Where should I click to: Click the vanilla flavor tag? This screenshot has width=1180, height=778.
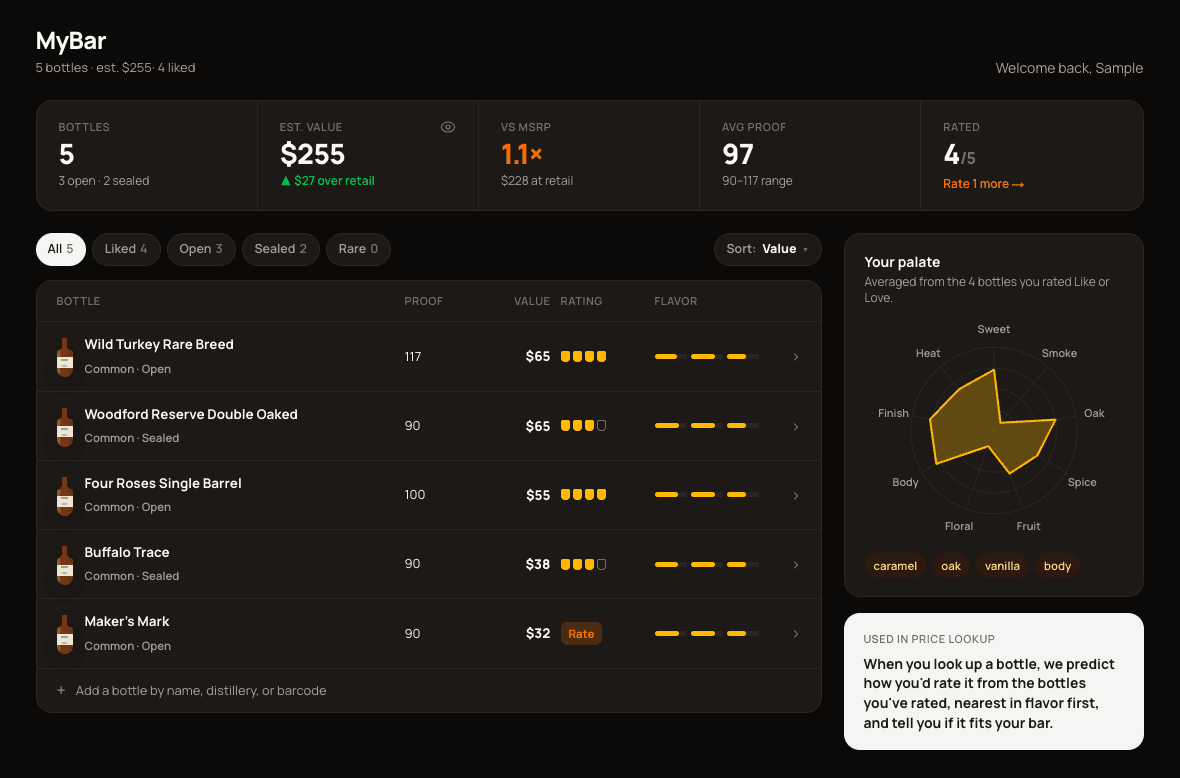(x=1002, y=566)
